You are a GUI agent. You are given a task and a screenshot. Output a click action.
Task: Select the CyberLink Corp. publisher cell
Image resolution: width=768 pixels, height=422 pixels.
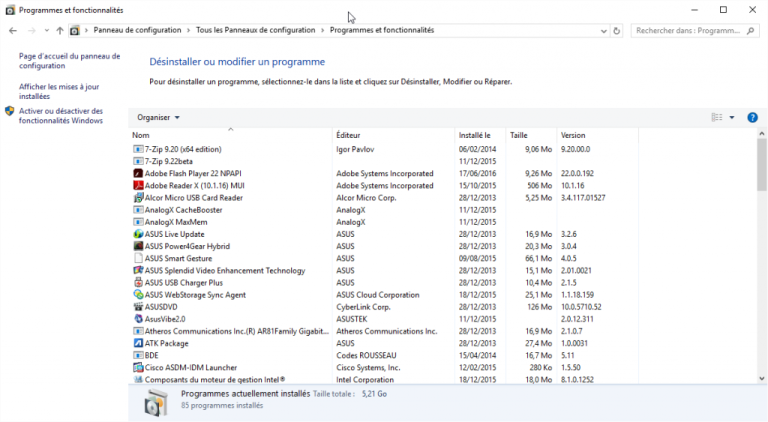[363, 307]
